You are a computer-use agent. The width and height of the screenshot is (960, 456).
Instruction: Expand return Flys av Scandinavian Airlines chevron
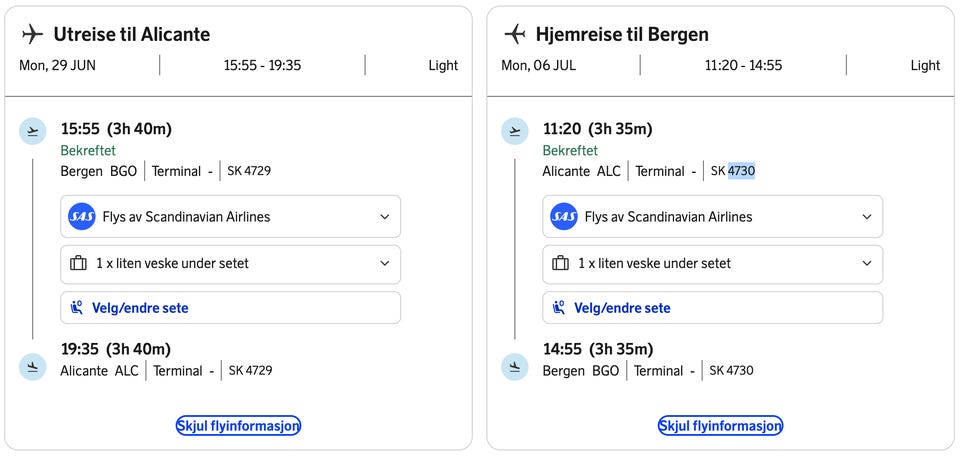point(867,217)
